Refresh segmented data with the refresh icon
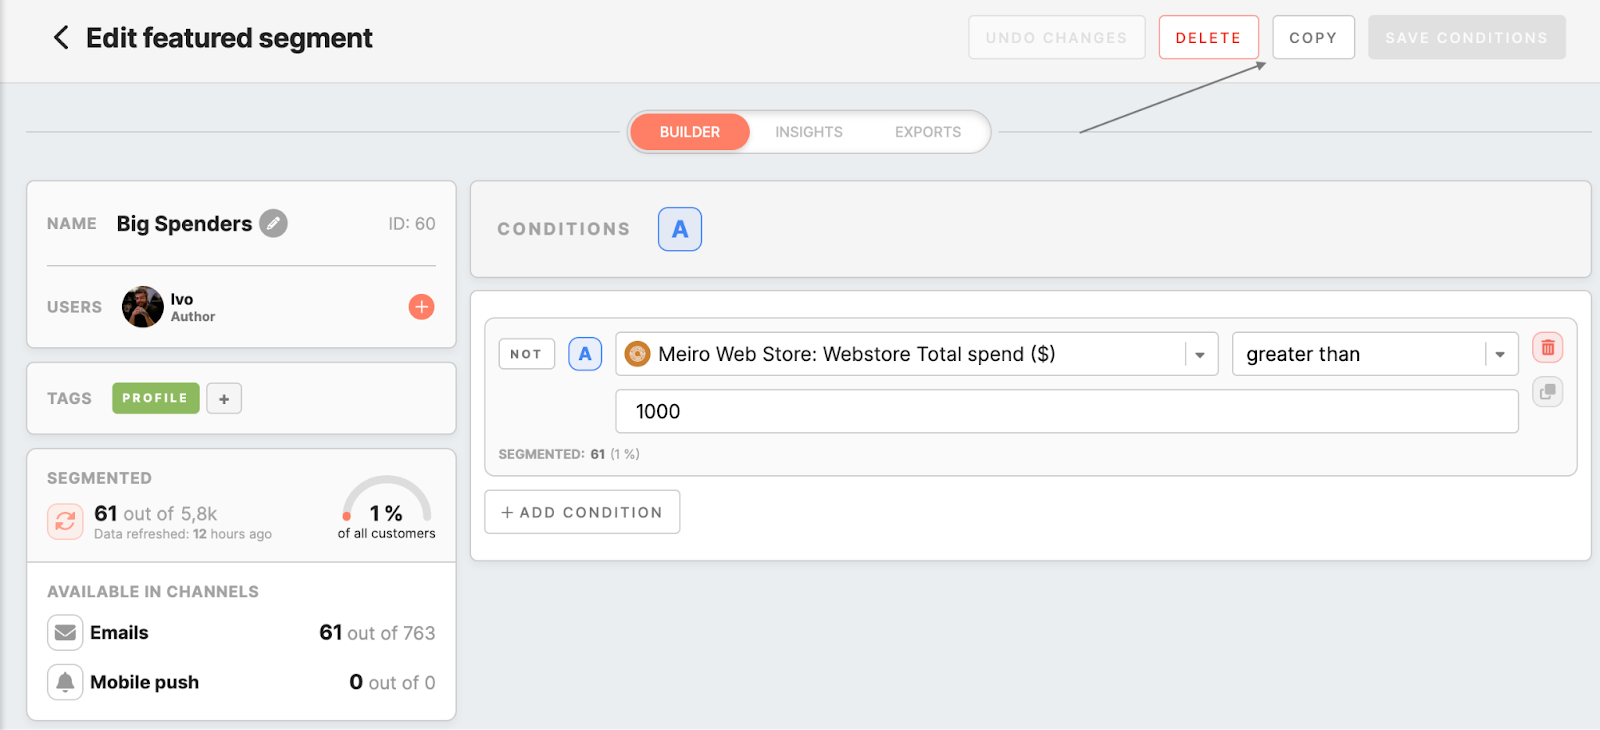1600x730 pixels. [x=65, y=521]
